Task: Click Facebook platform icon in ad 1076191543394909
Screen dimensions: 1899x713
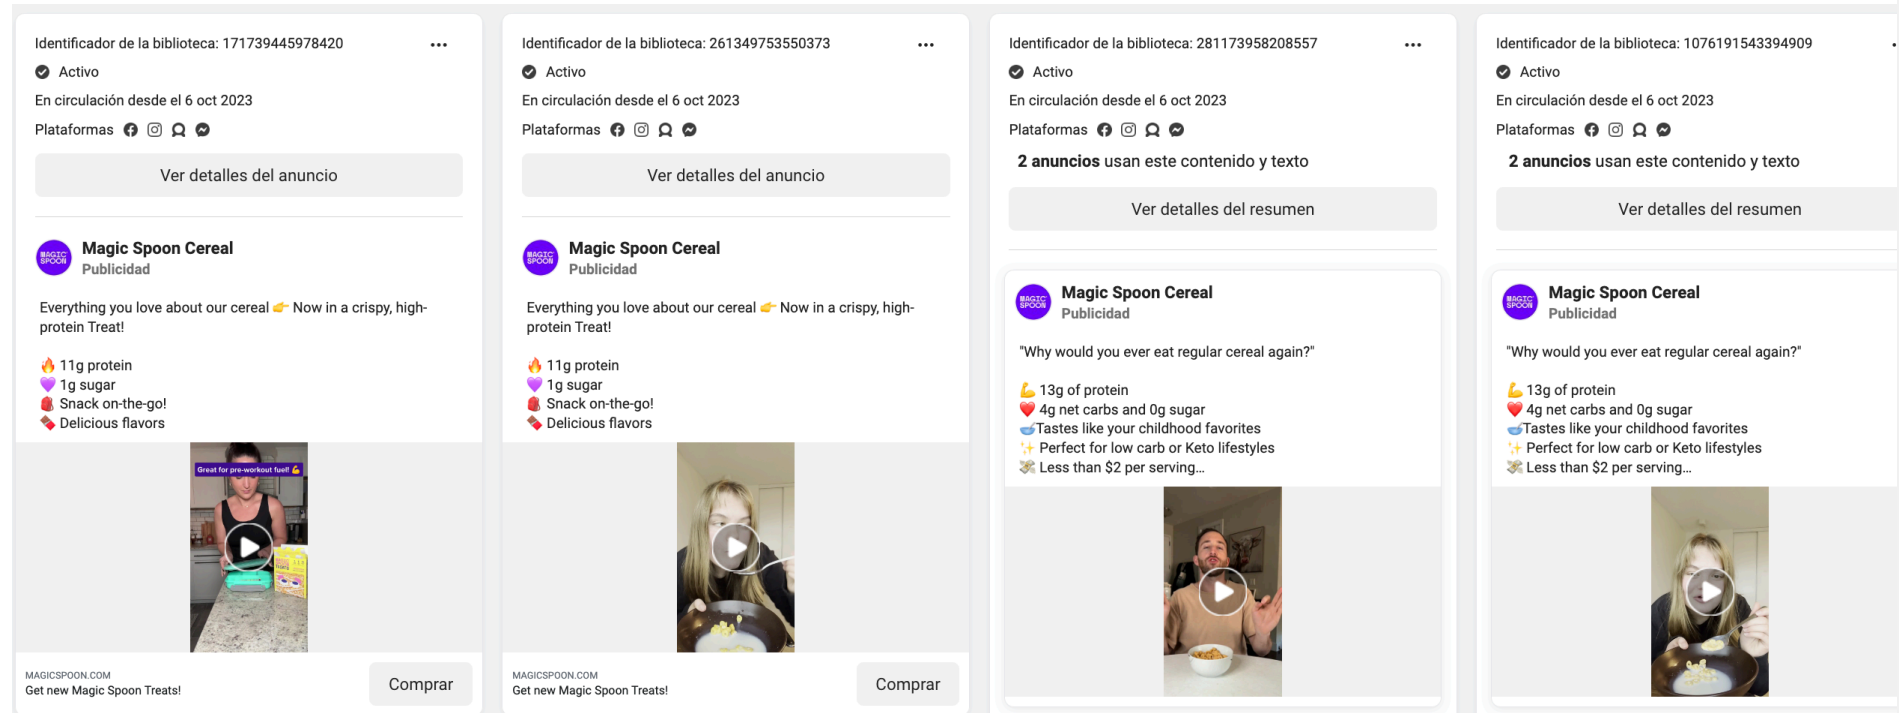Action: (x=1592, y=130)
